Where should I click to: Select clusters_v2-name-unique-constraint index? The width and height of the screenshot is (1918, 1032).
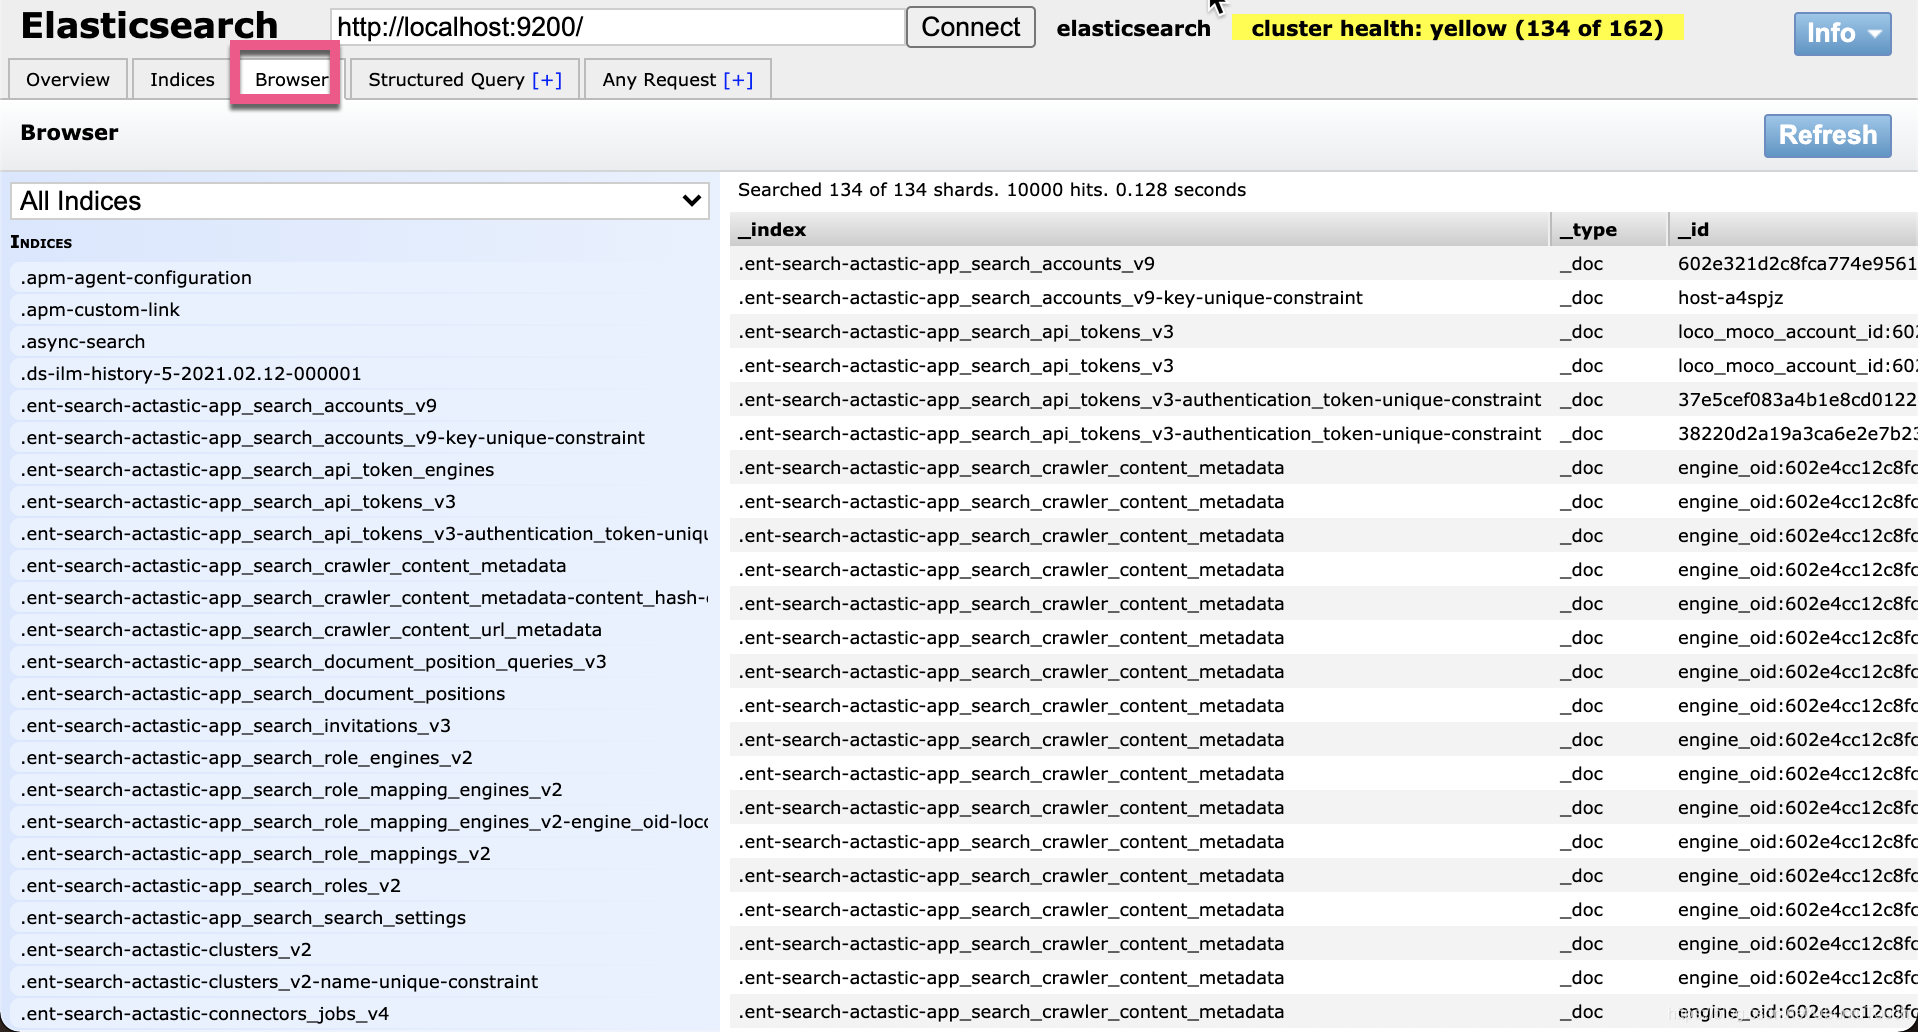(x=360, y=982)
